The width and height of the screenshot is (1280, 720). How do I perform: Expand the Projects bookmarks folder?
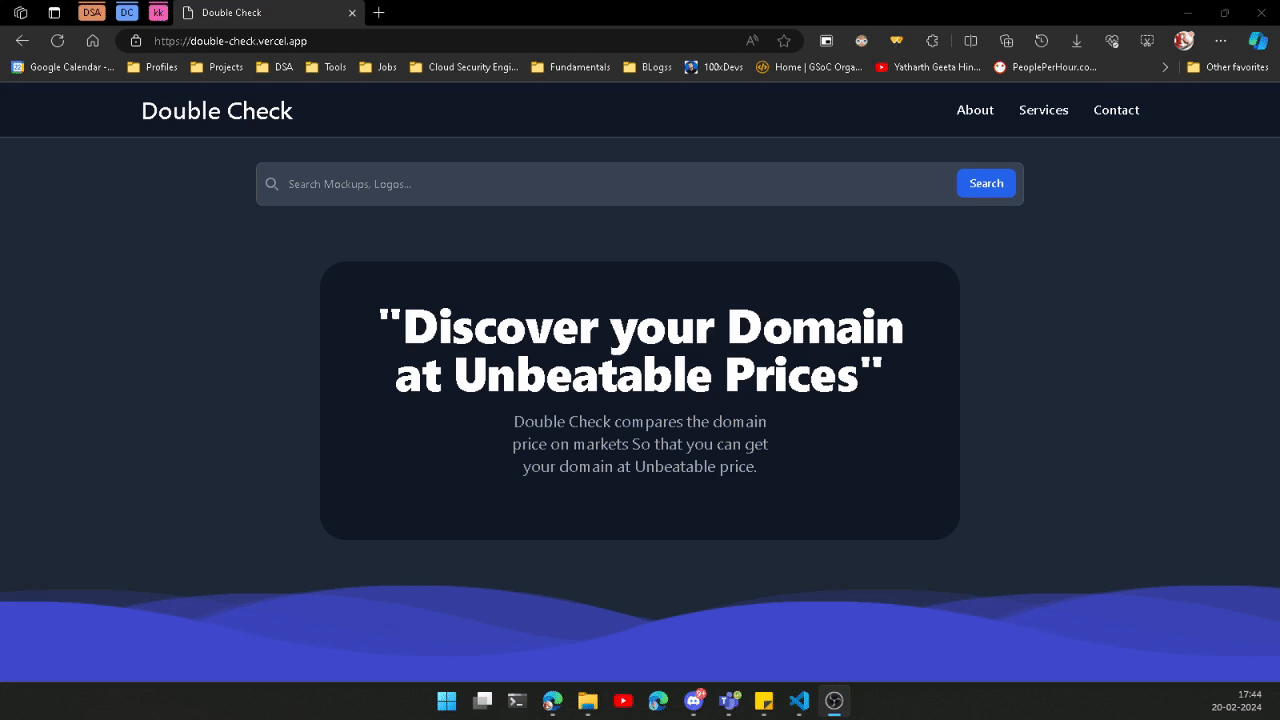pyautogui.click(x=217, y=67)
